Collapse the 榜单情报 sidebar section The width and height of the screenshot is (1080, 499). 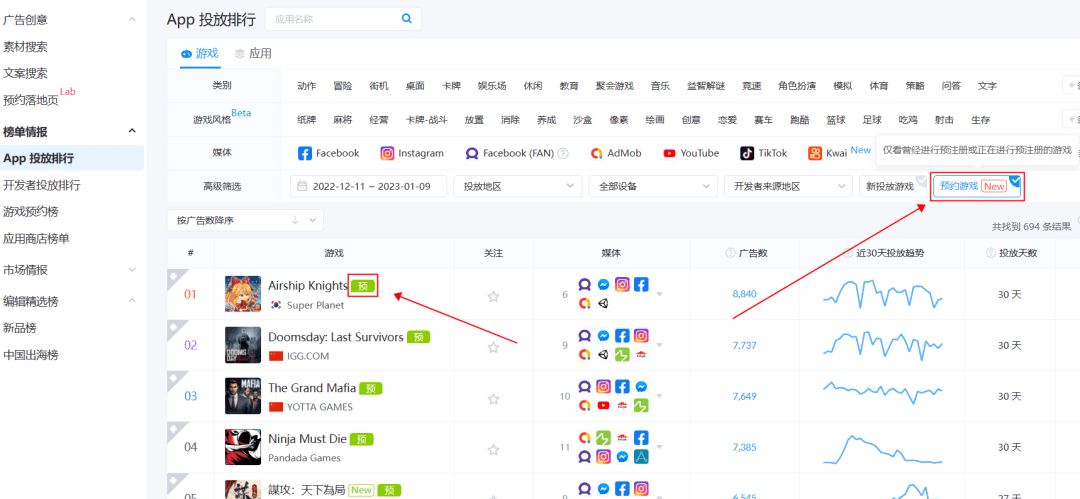click(132, 131)
